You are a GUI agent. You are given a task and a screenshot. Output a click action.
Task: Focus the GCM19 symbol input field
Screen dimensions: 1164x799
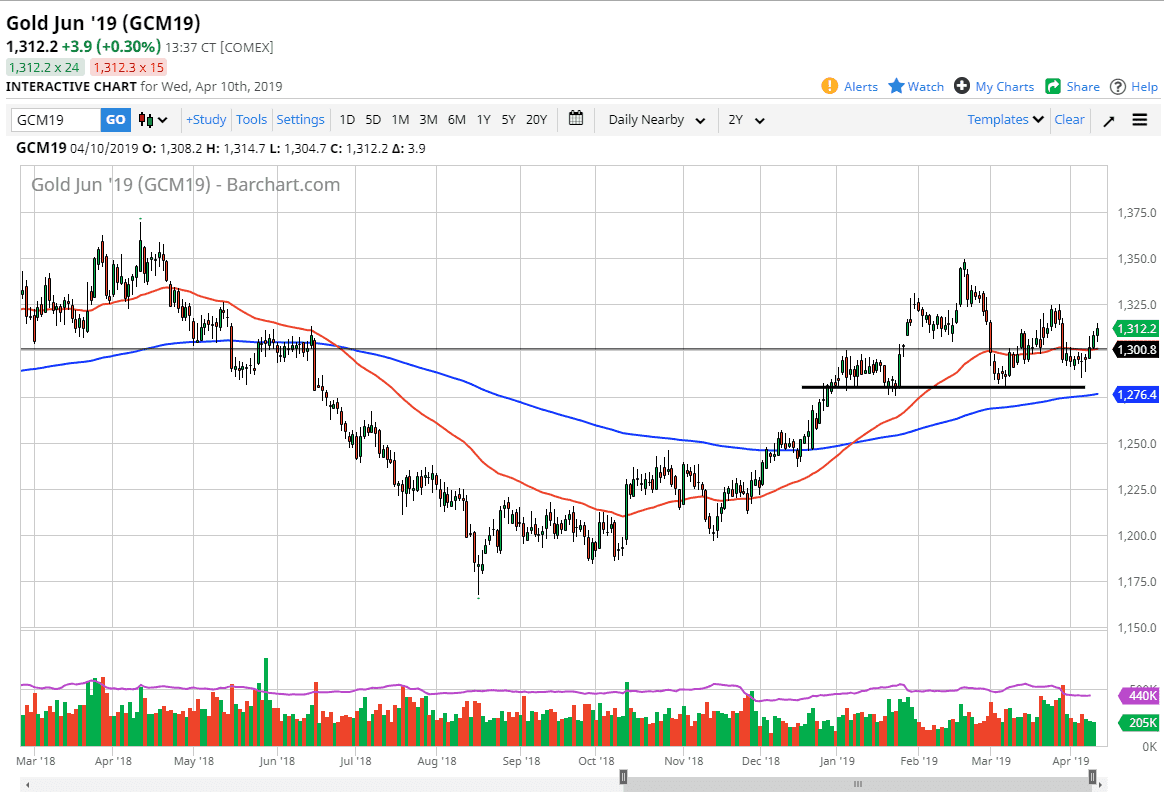(56, 120)
